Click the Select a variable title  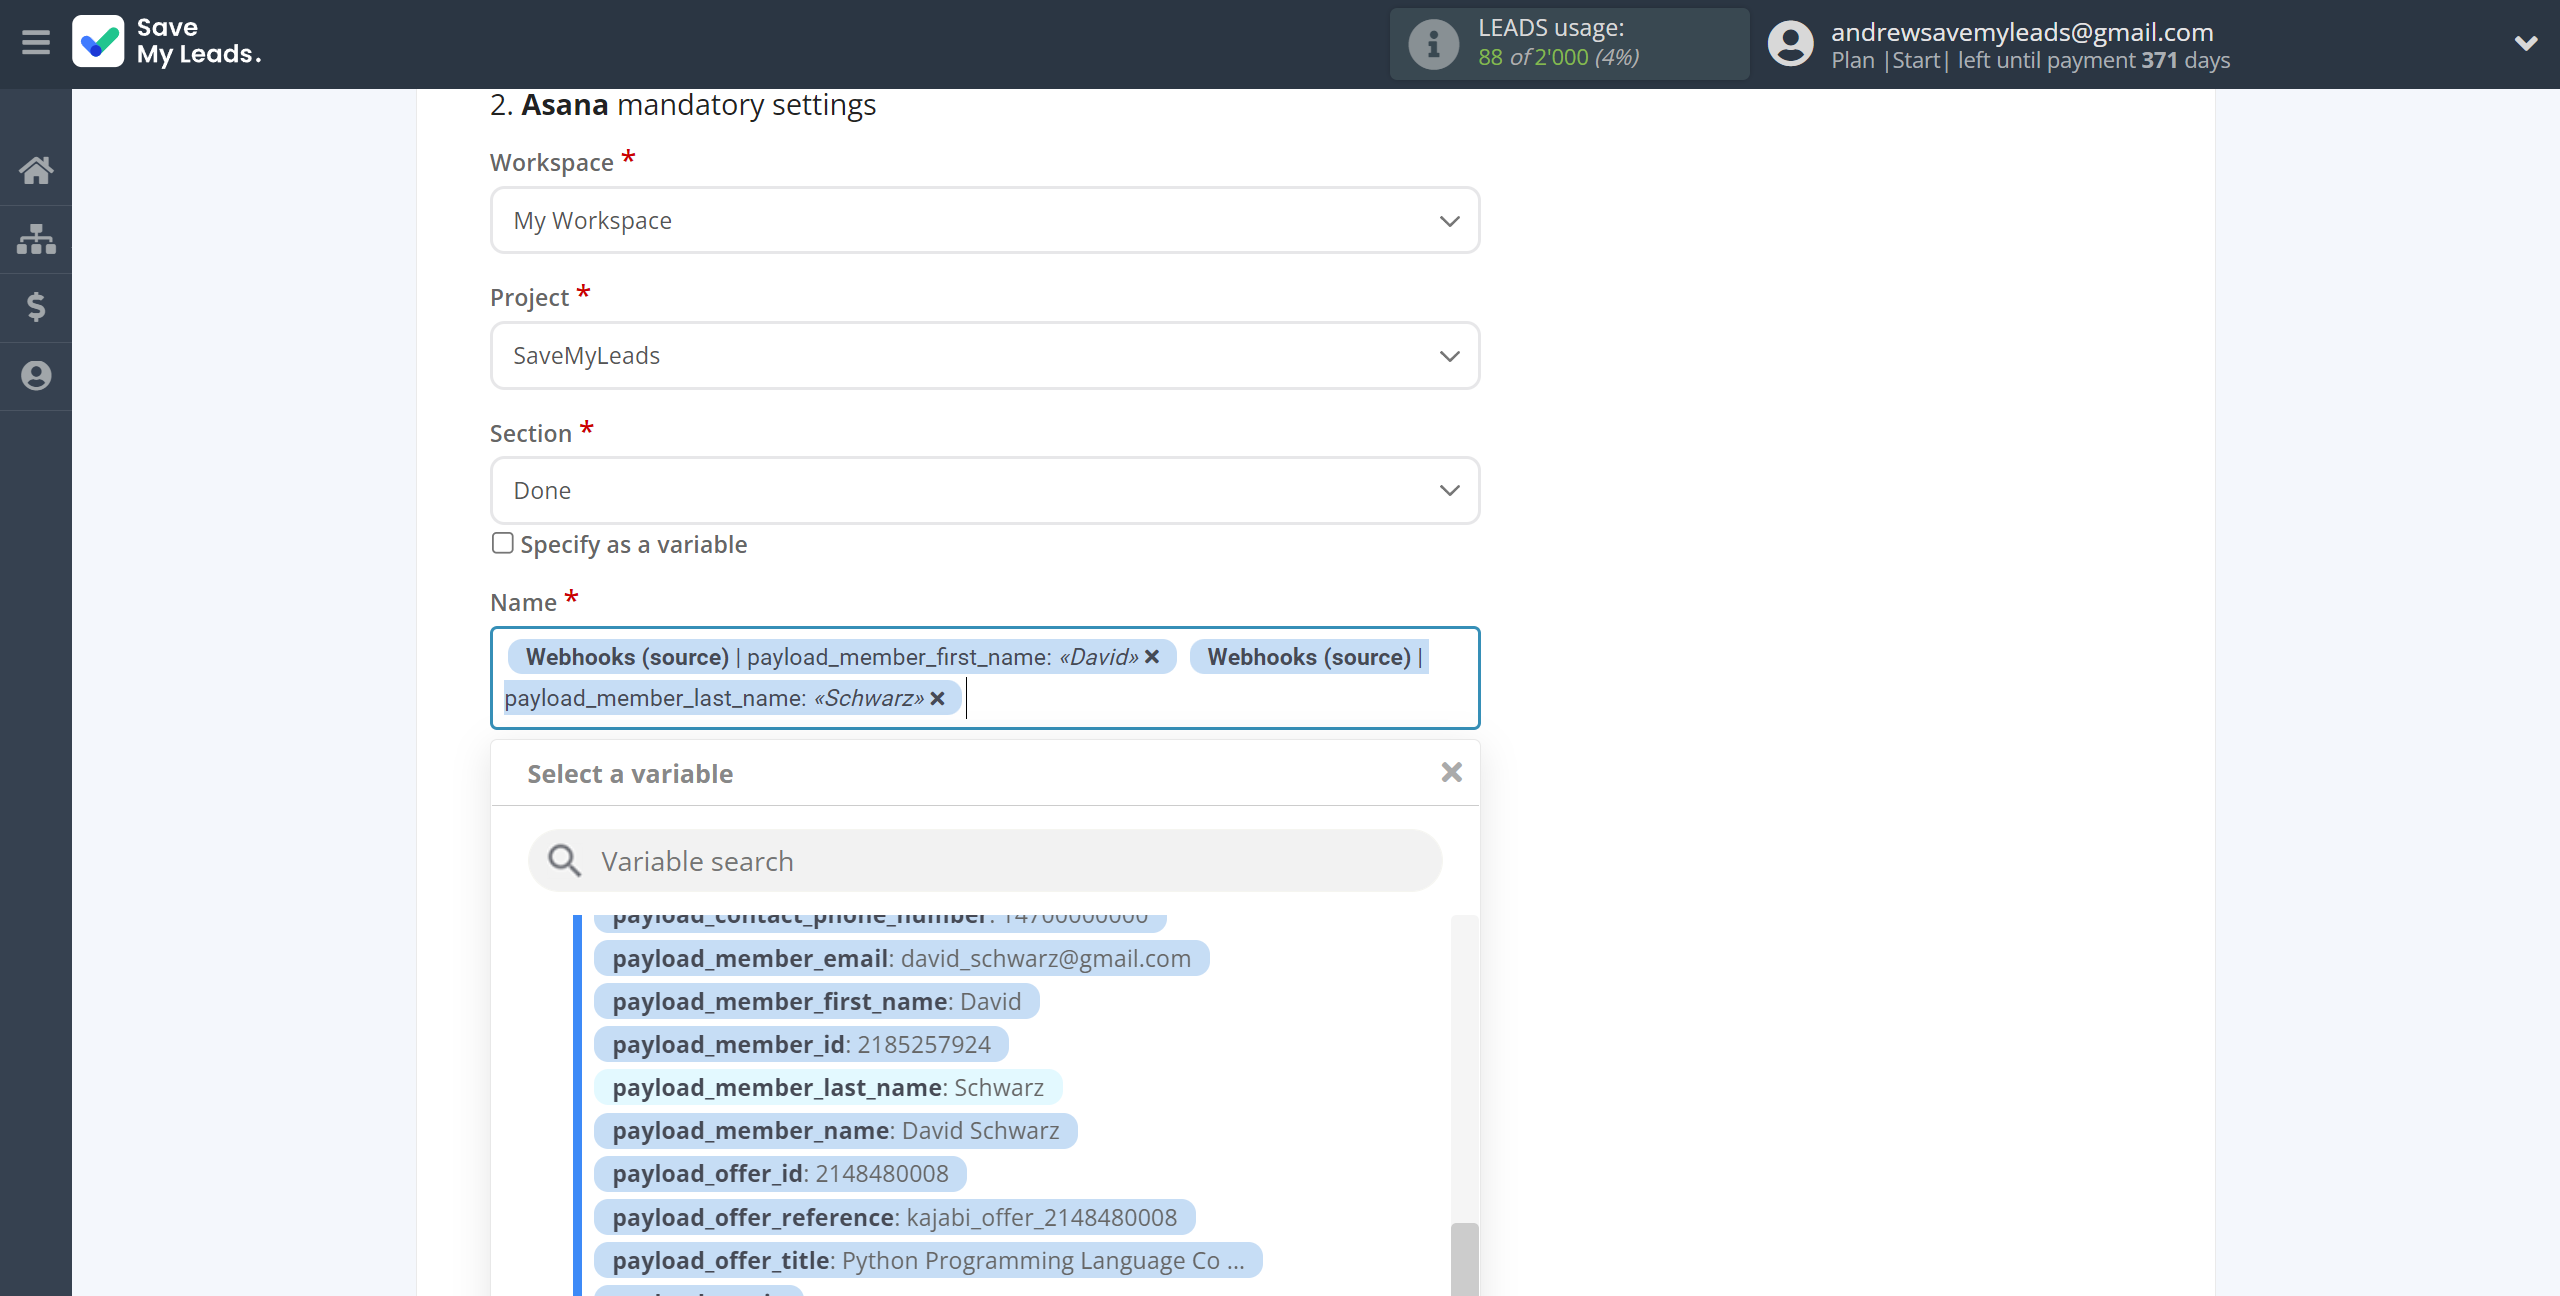click(630, 774)
